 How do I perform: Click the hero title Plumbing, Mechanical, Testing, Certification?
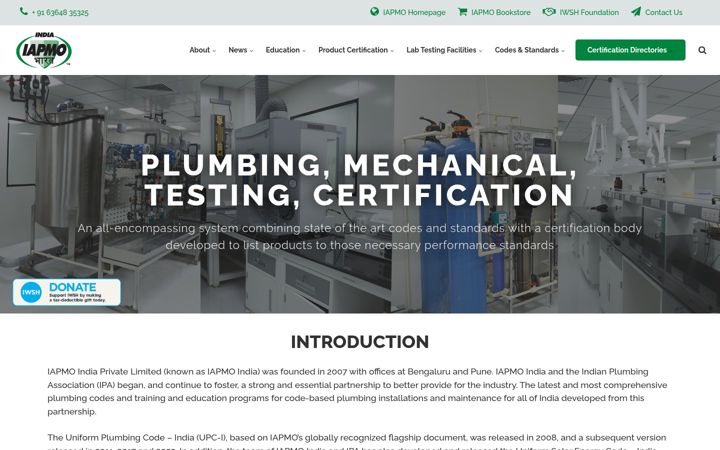[x=359, y=180]
